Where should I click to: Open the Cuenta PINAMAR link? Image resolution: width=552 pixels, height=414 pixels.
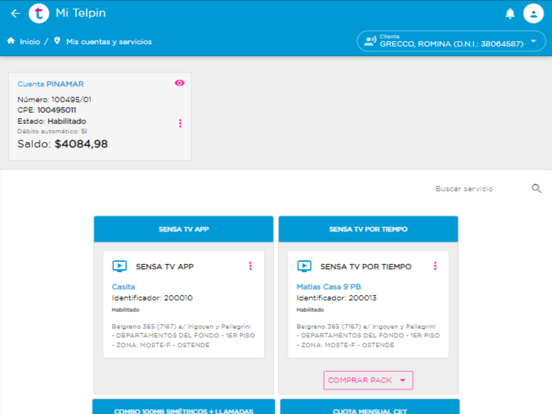point(51,84)
